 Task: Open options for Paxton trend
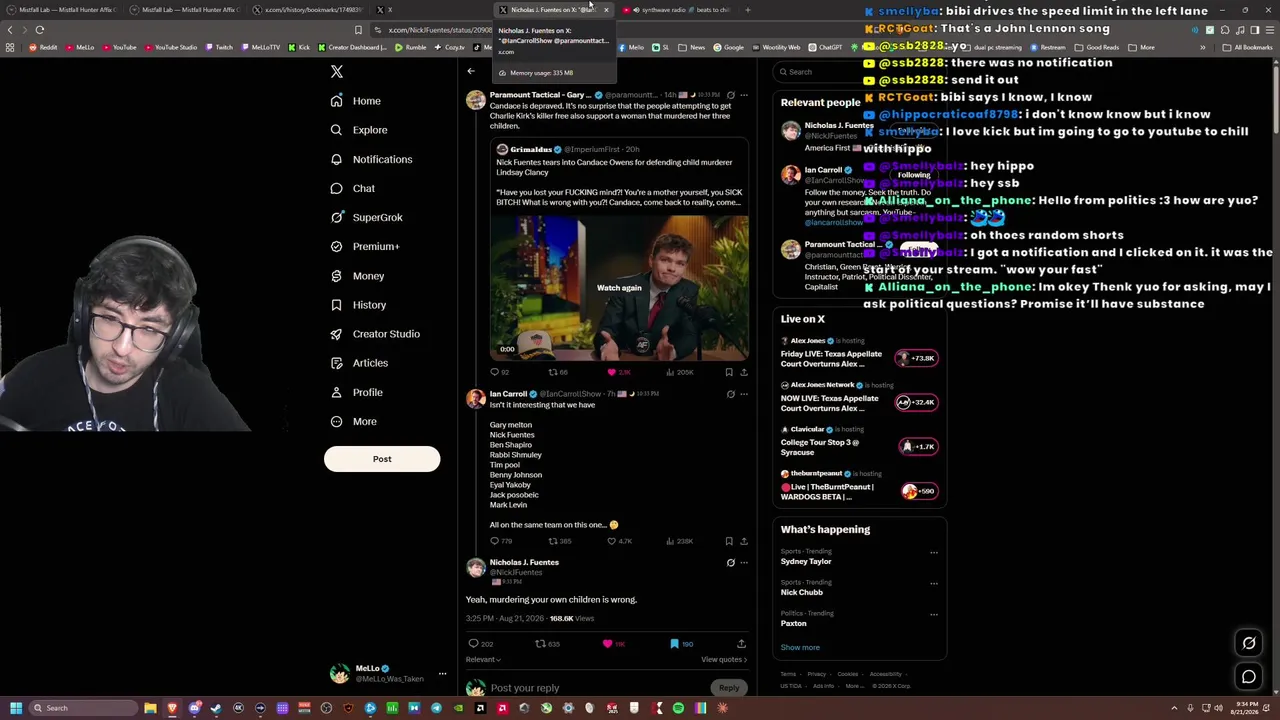click(x=934, y=614)
